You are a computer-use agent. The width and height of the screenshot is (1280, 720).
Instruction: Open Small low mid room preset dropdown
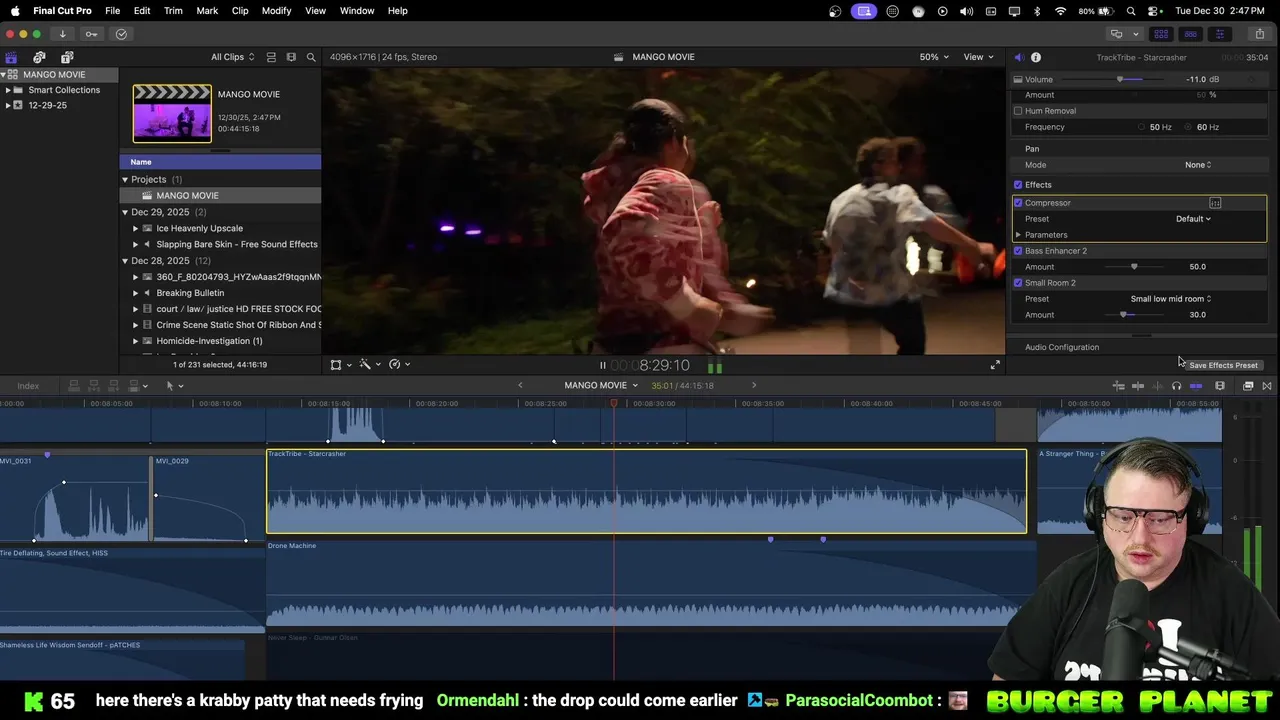[x=1171, y=299]
